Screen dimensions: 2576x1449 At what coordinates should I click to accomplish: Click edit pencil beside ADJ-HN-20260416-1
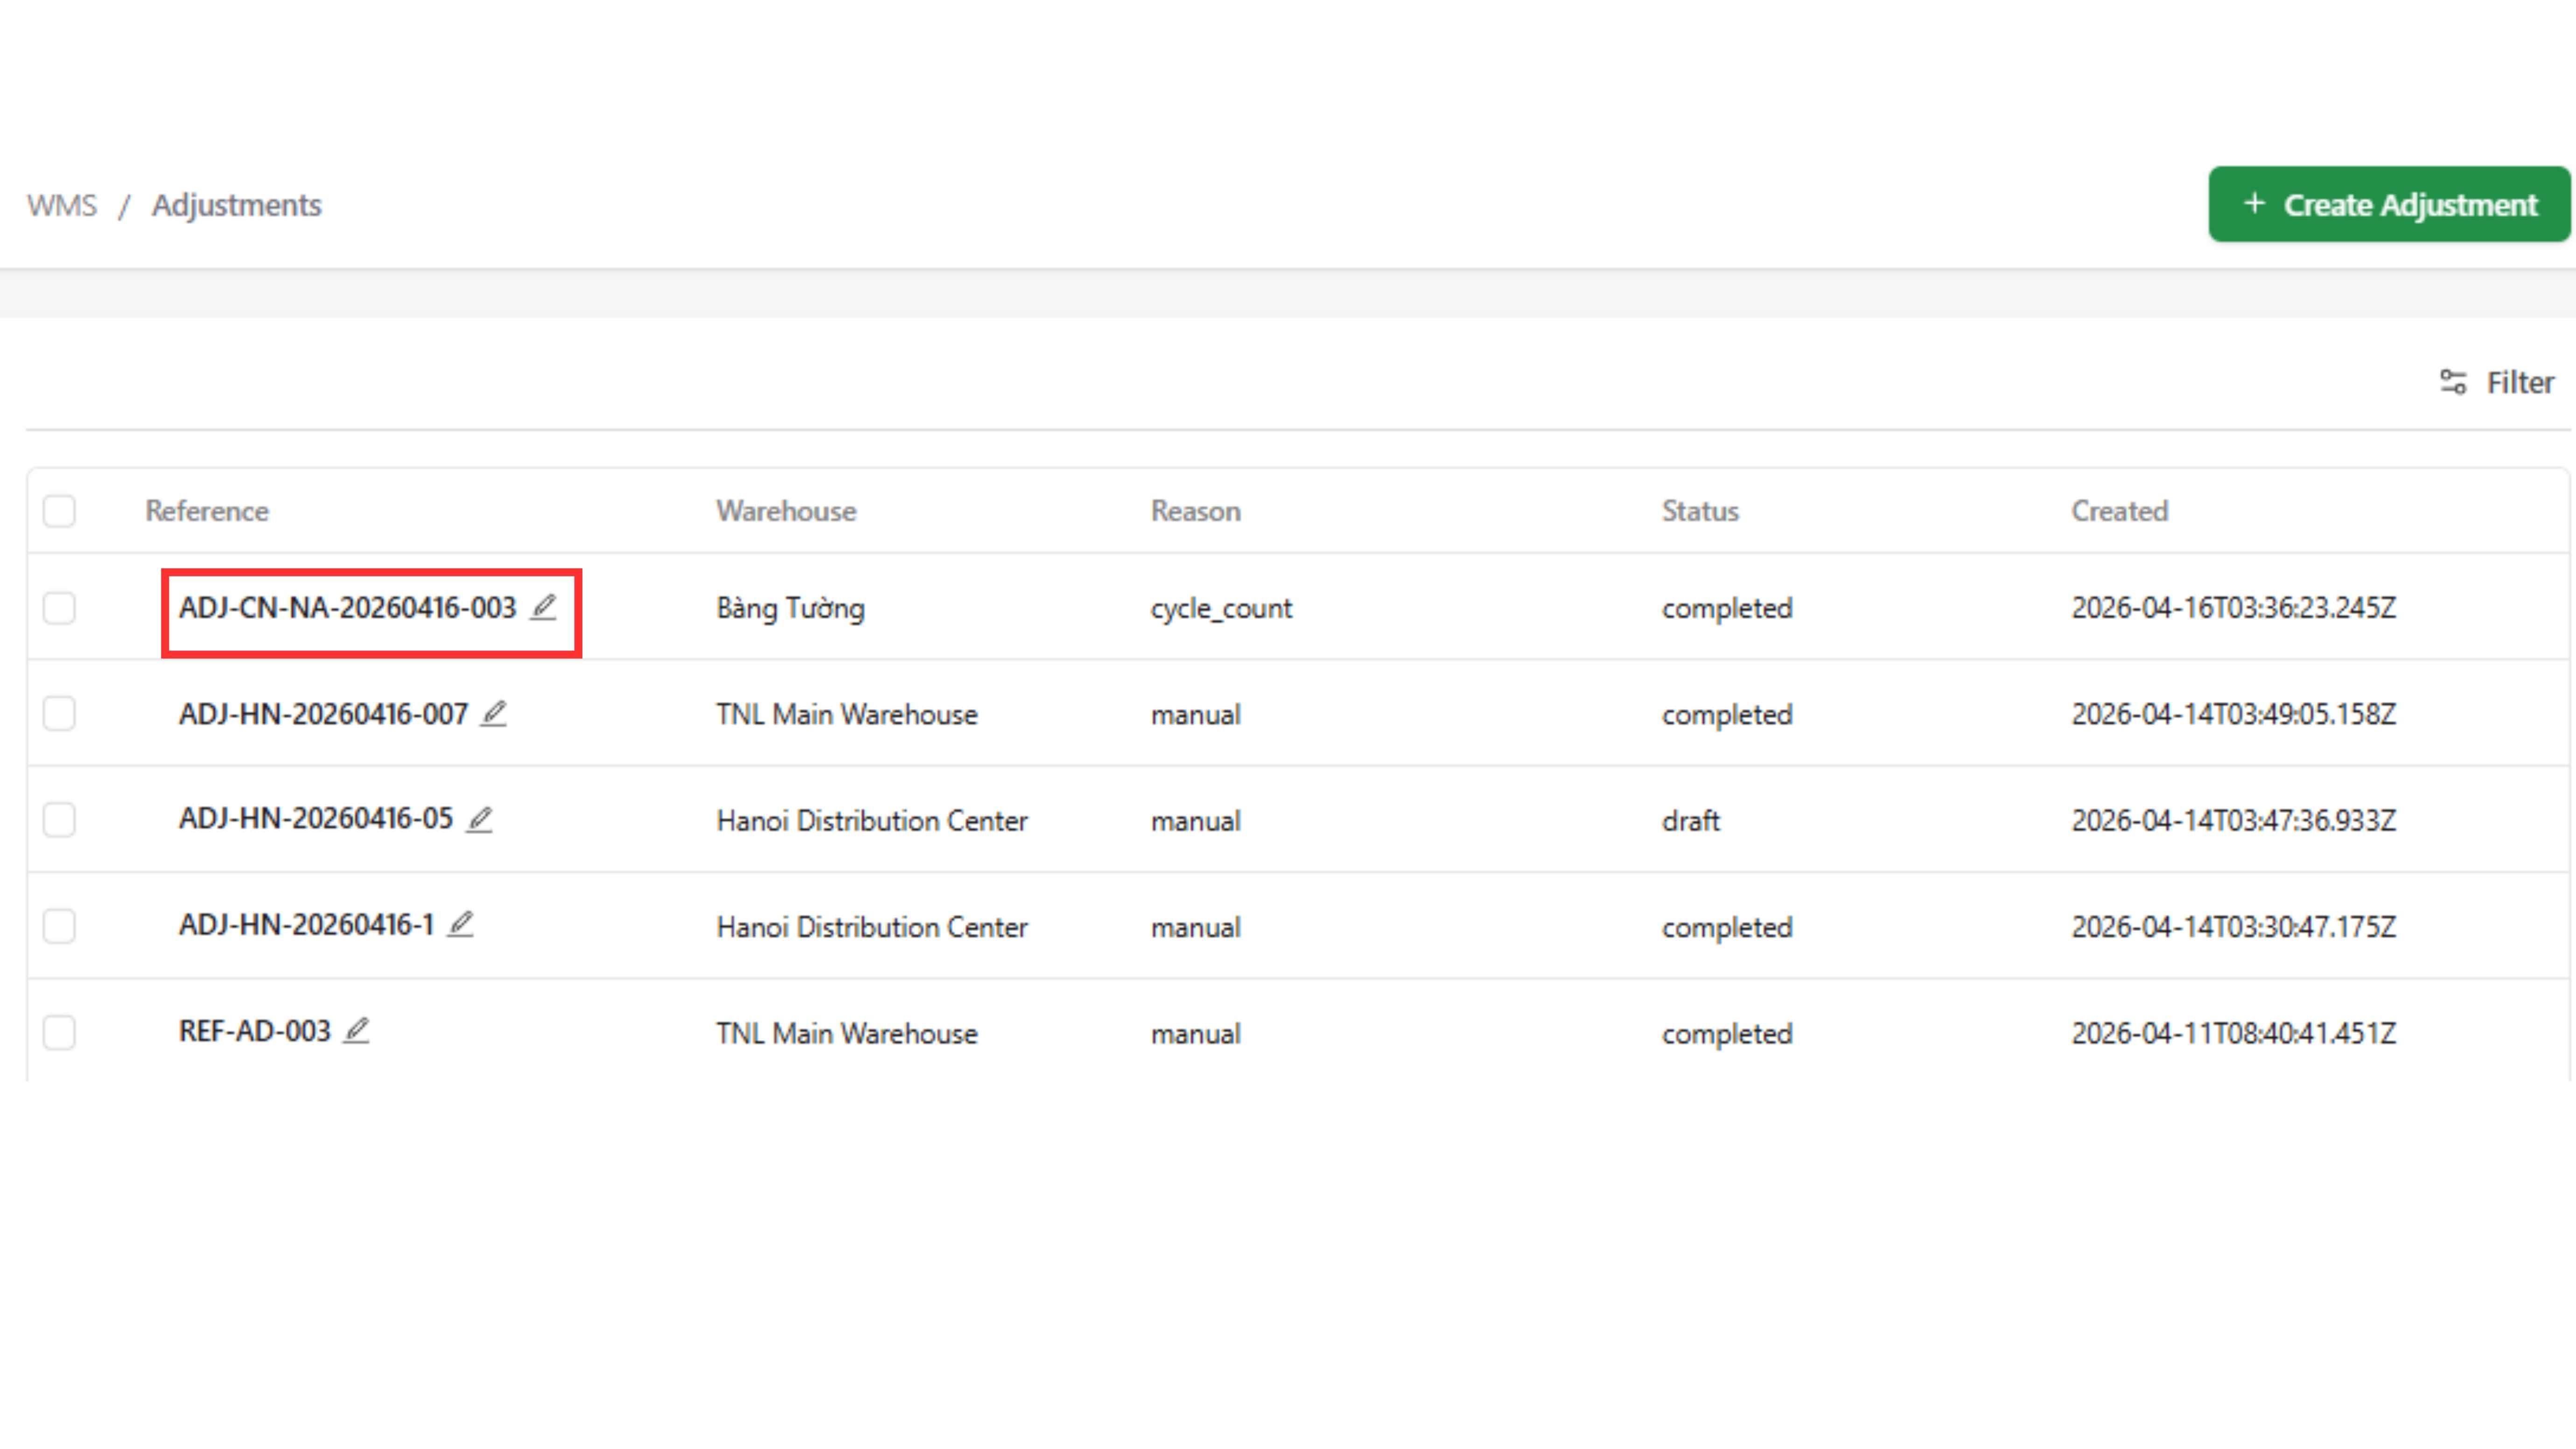point(460,925)
